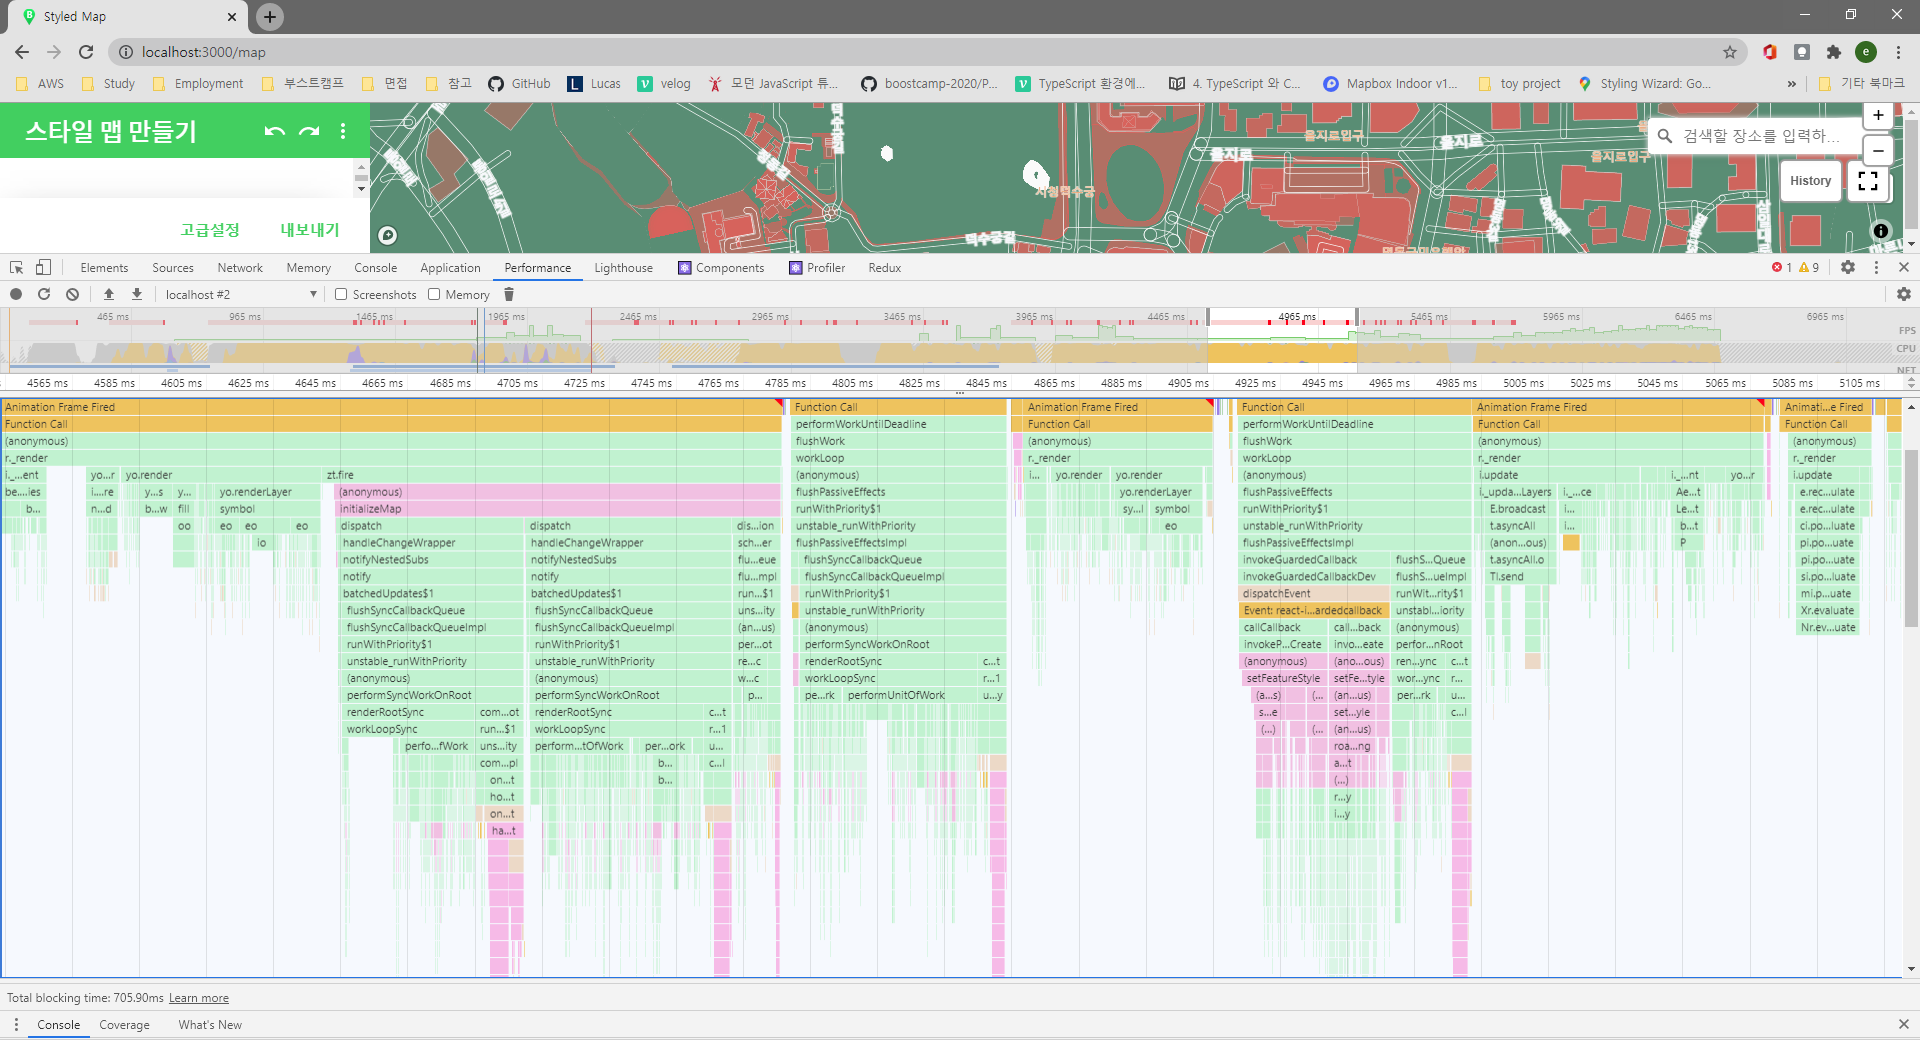Switch to the Network tab
The width and height of the screenshot is (1920, 1040).
[x=240, y=268]
